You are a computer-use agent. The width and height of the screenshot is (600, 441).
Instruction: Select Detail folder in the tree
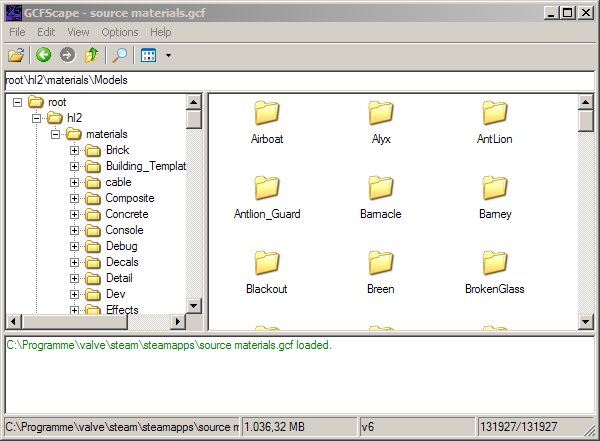tap(119, 278)
